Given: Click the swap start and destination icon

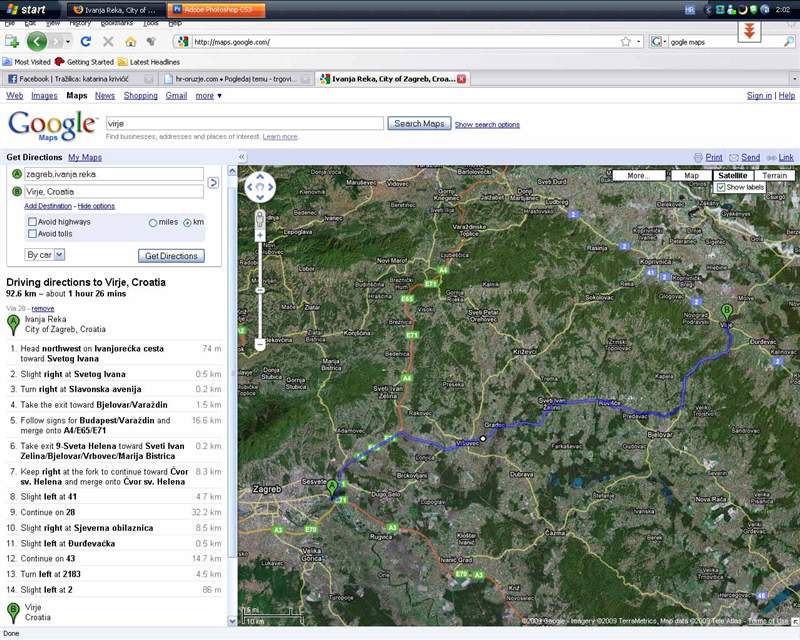Looking at the screenshot, I should click(213, 183).
